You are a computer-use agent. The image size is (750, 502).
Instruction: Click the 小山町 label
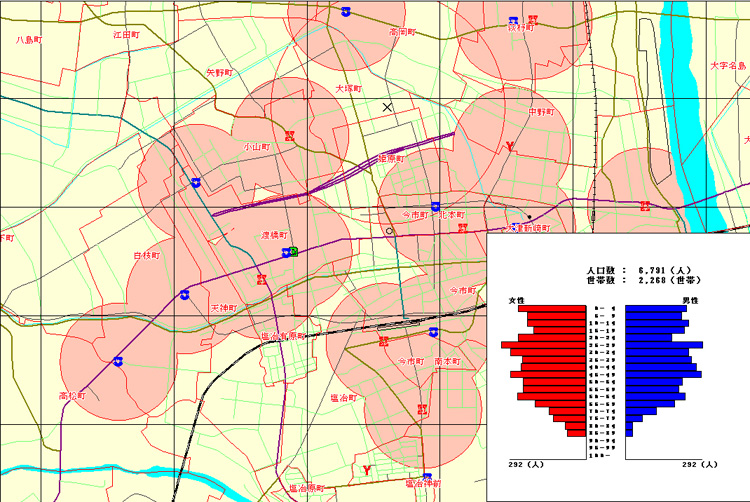tap(257, 147)
